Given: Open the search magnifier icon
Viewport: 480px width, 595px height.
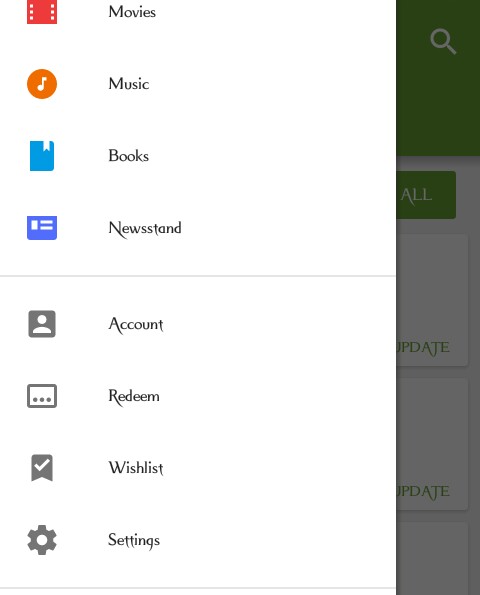Looking at the screenshot, I should tap(443, 41).
